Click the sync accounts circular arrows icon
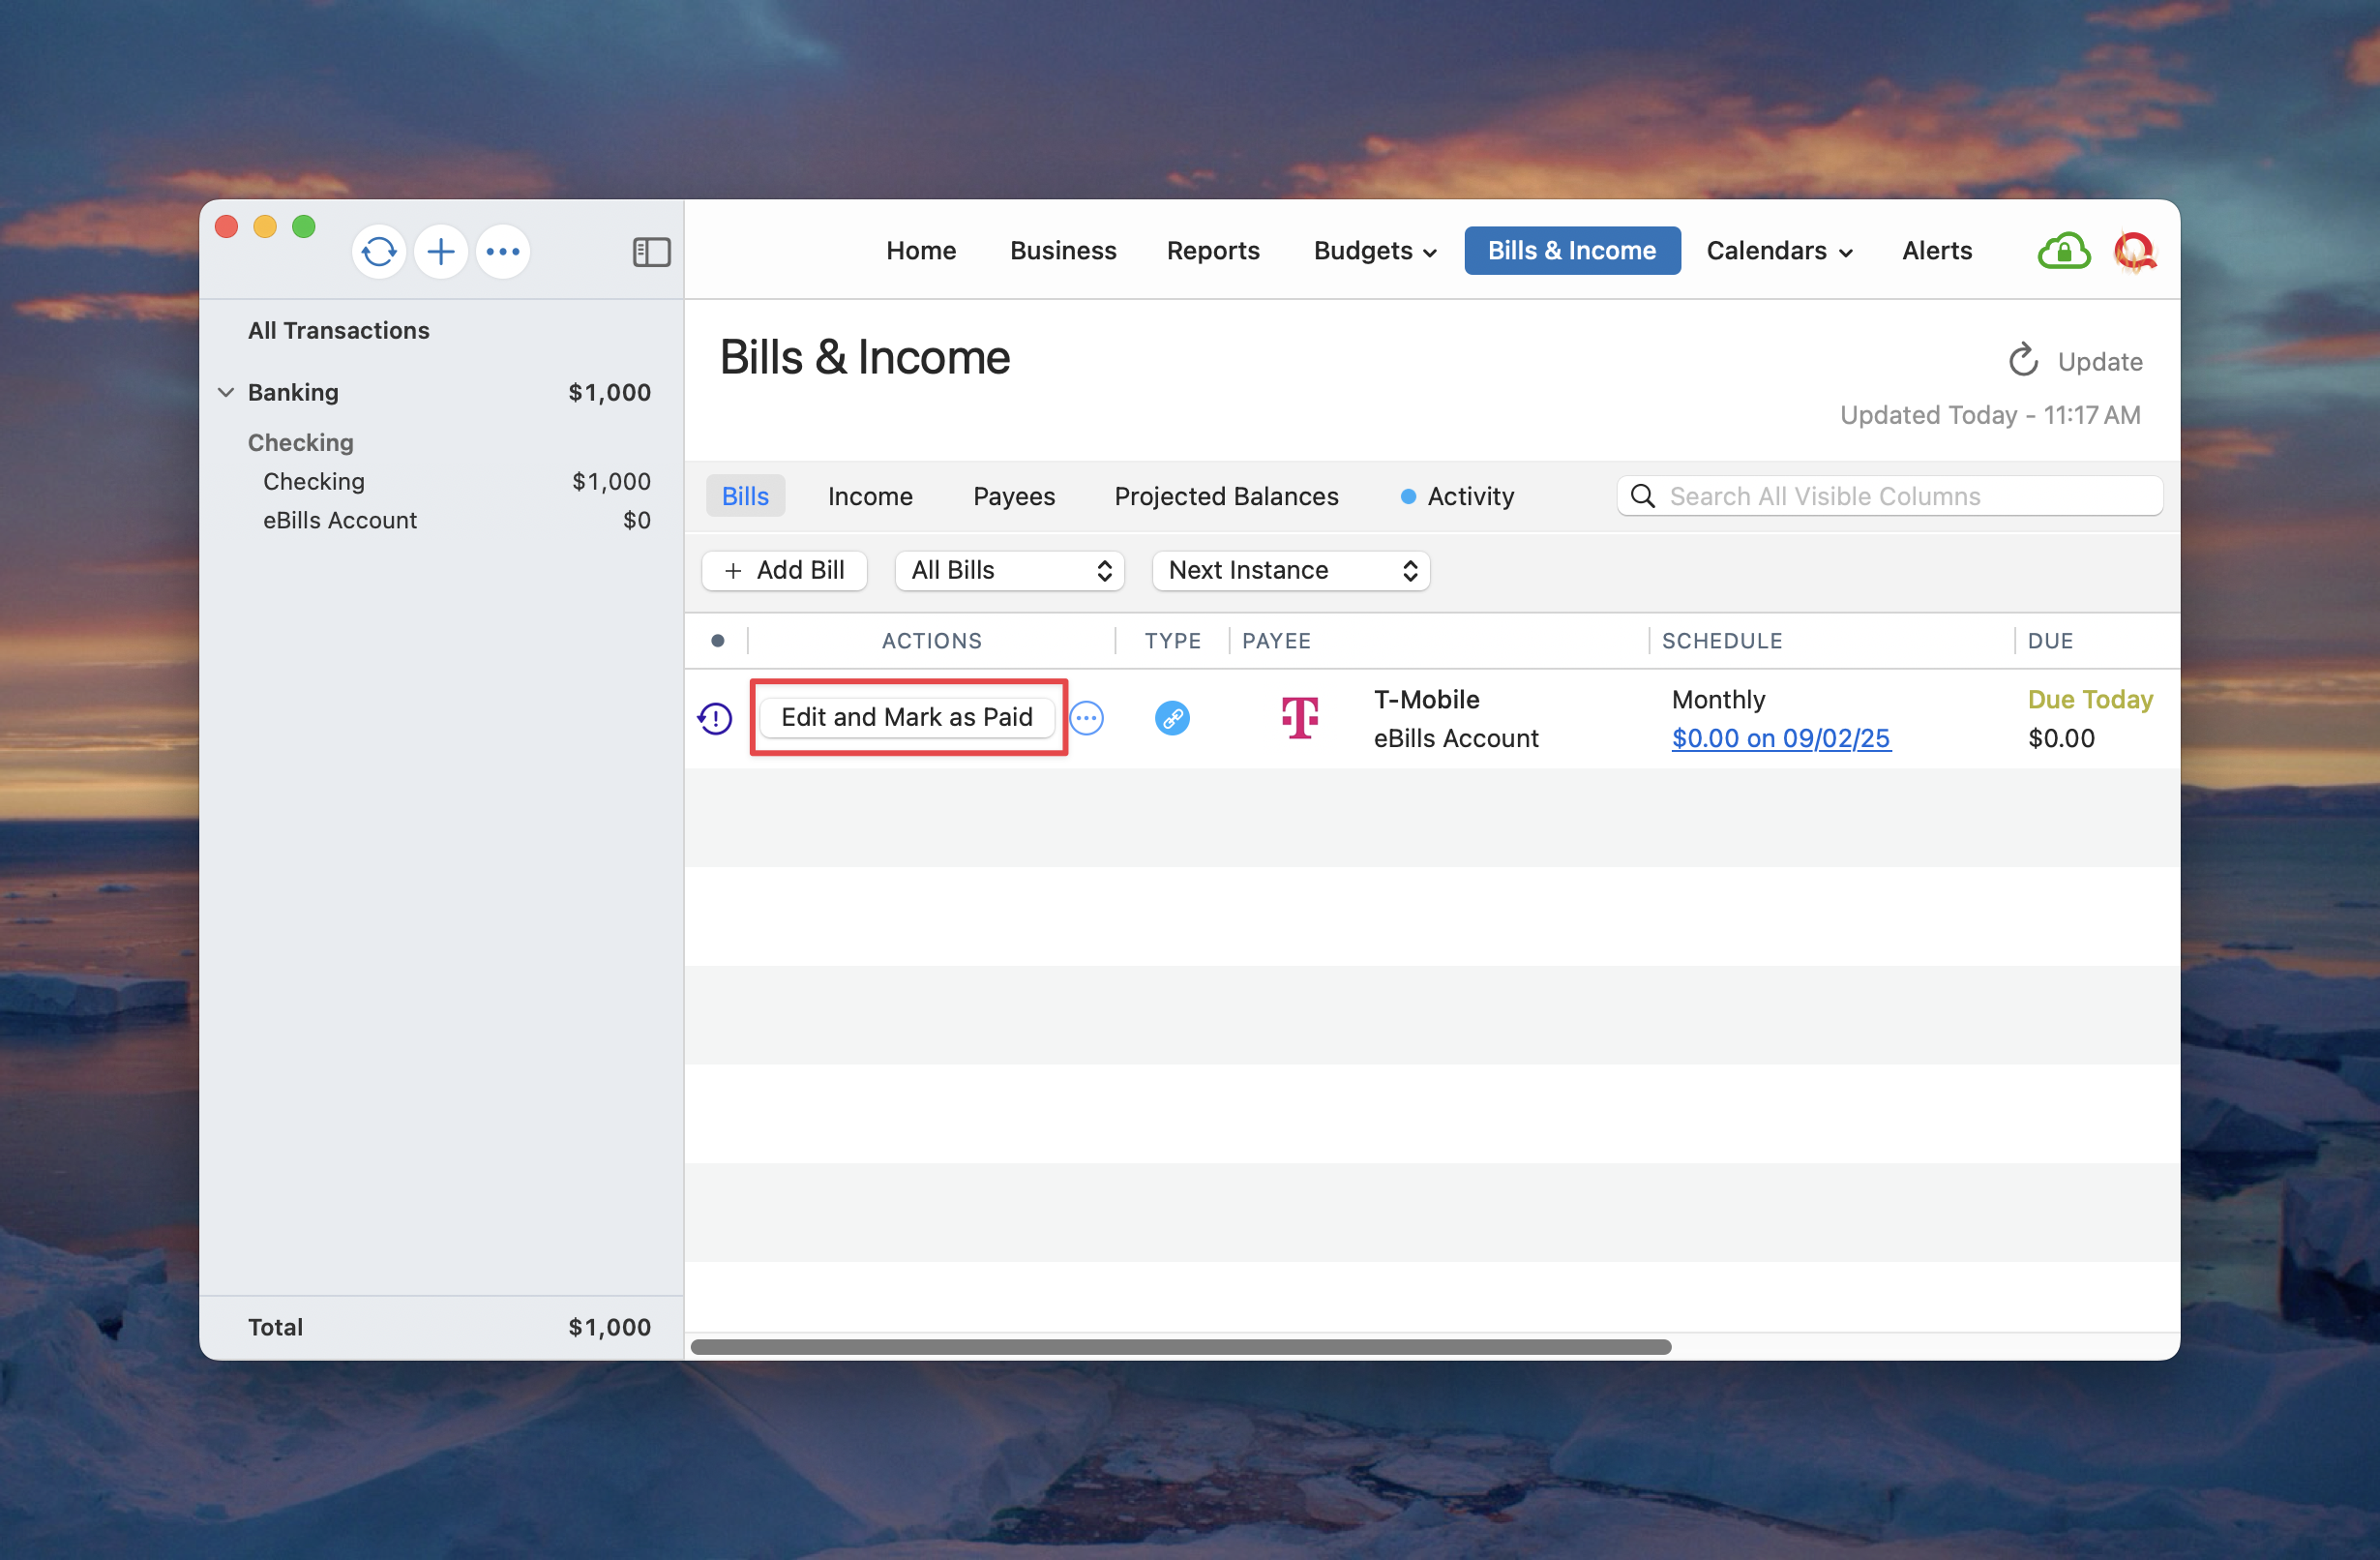The image size is (2380, 1560). pyautogui.click(x=379, y=251)
